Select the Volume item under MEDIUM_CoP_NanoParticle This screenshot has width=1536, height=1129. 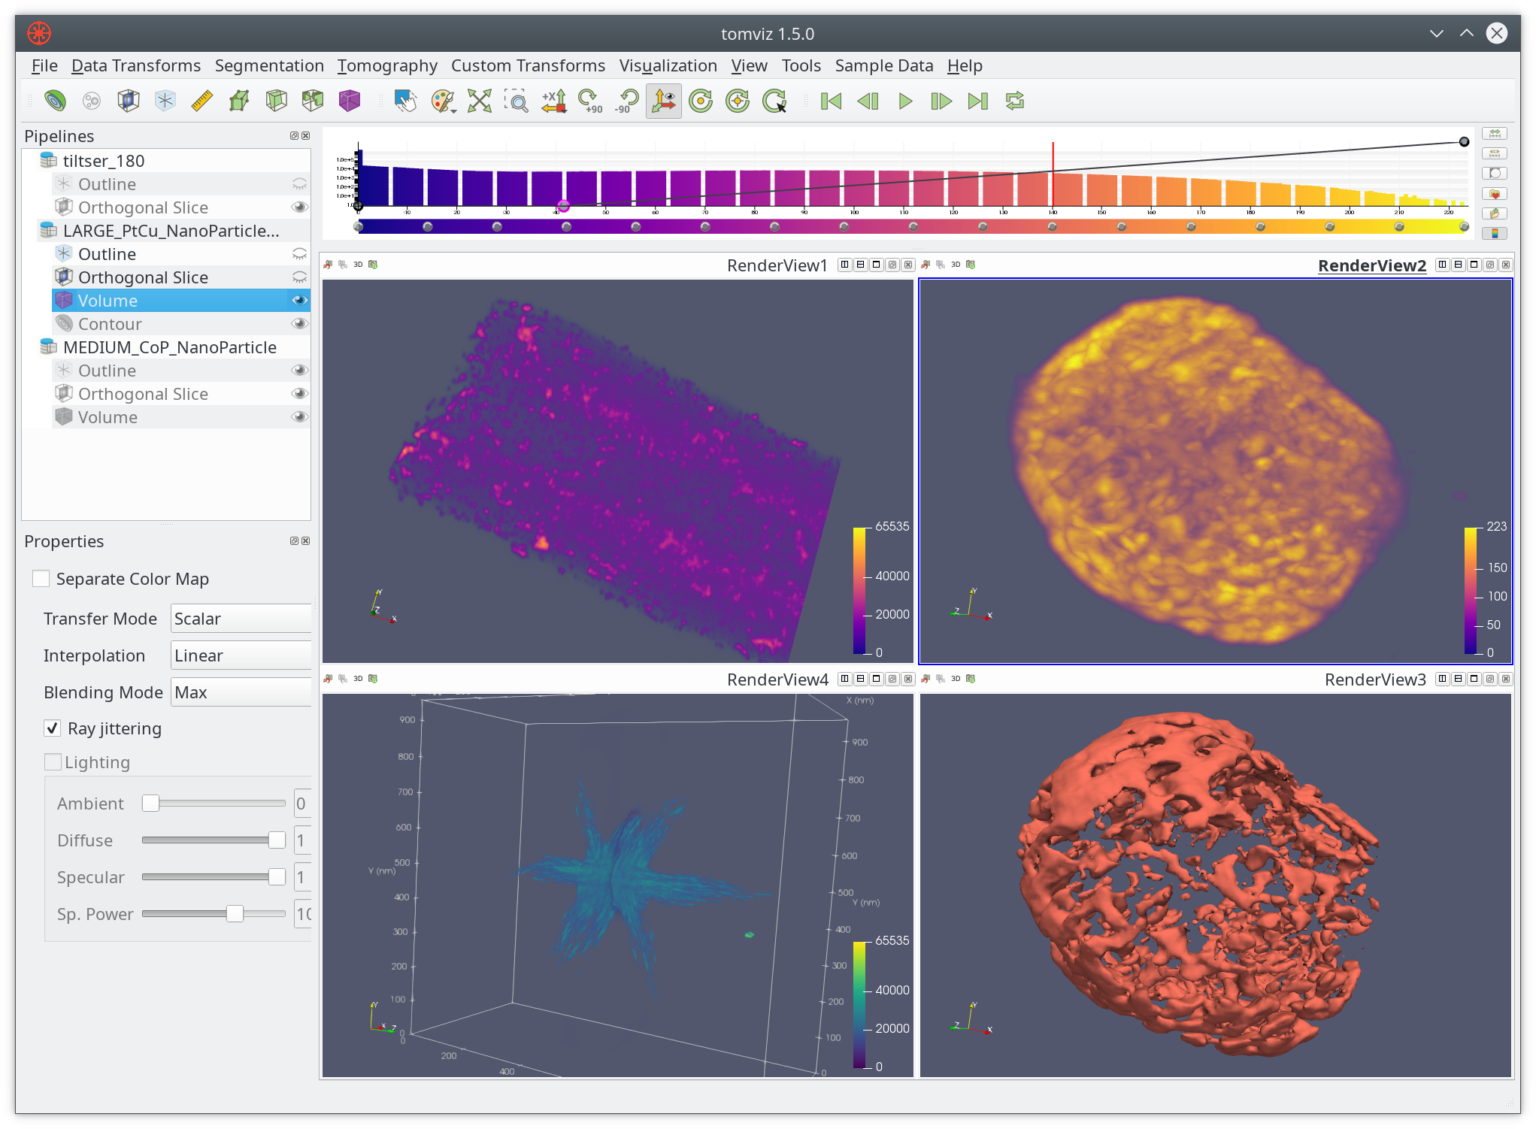108,416
